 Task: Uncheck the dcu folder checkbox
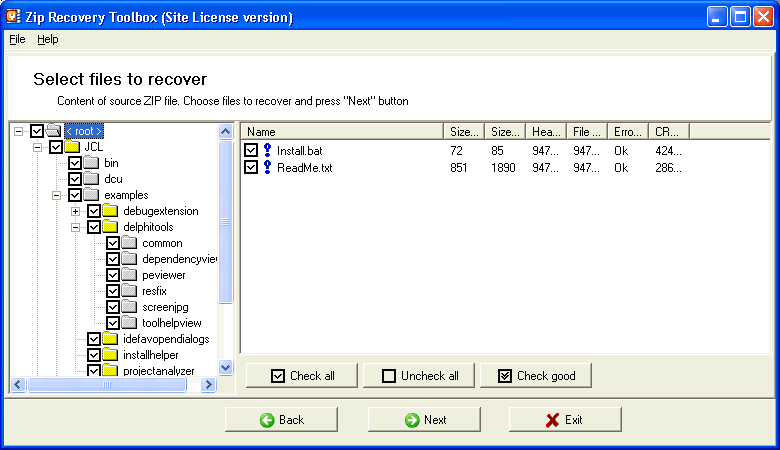(x=75, y=179)
